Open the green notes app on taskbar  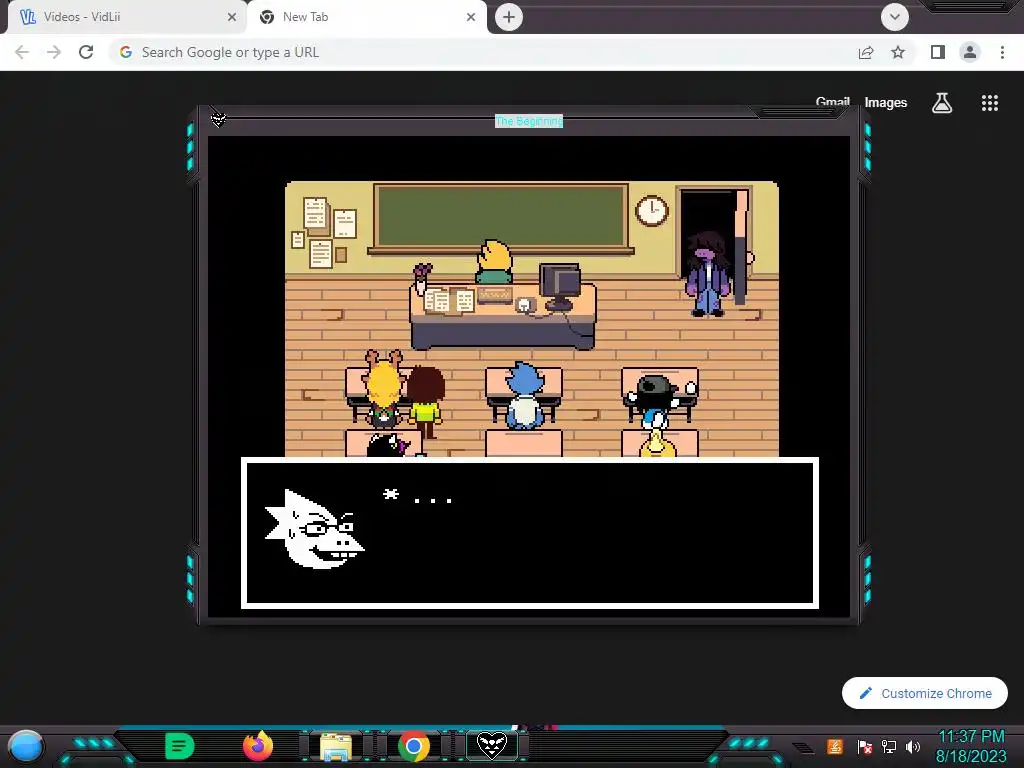(180, 746)
